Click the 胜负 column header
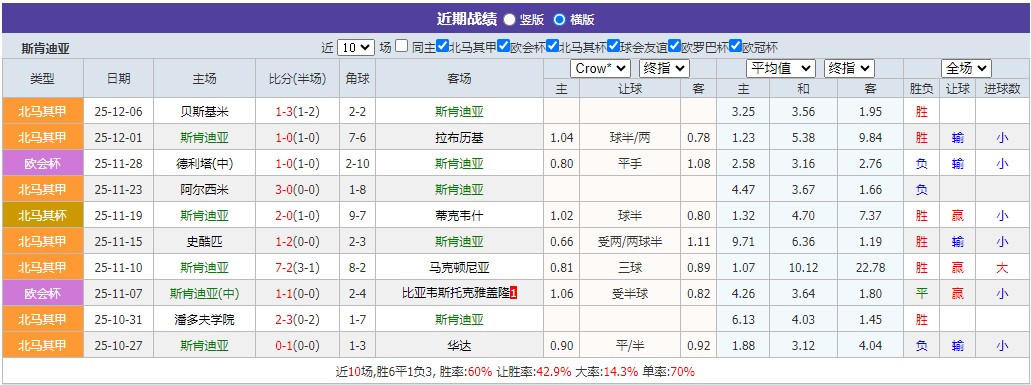The width and height of the screenshot is (1031, 385). [x=921, y=89]
